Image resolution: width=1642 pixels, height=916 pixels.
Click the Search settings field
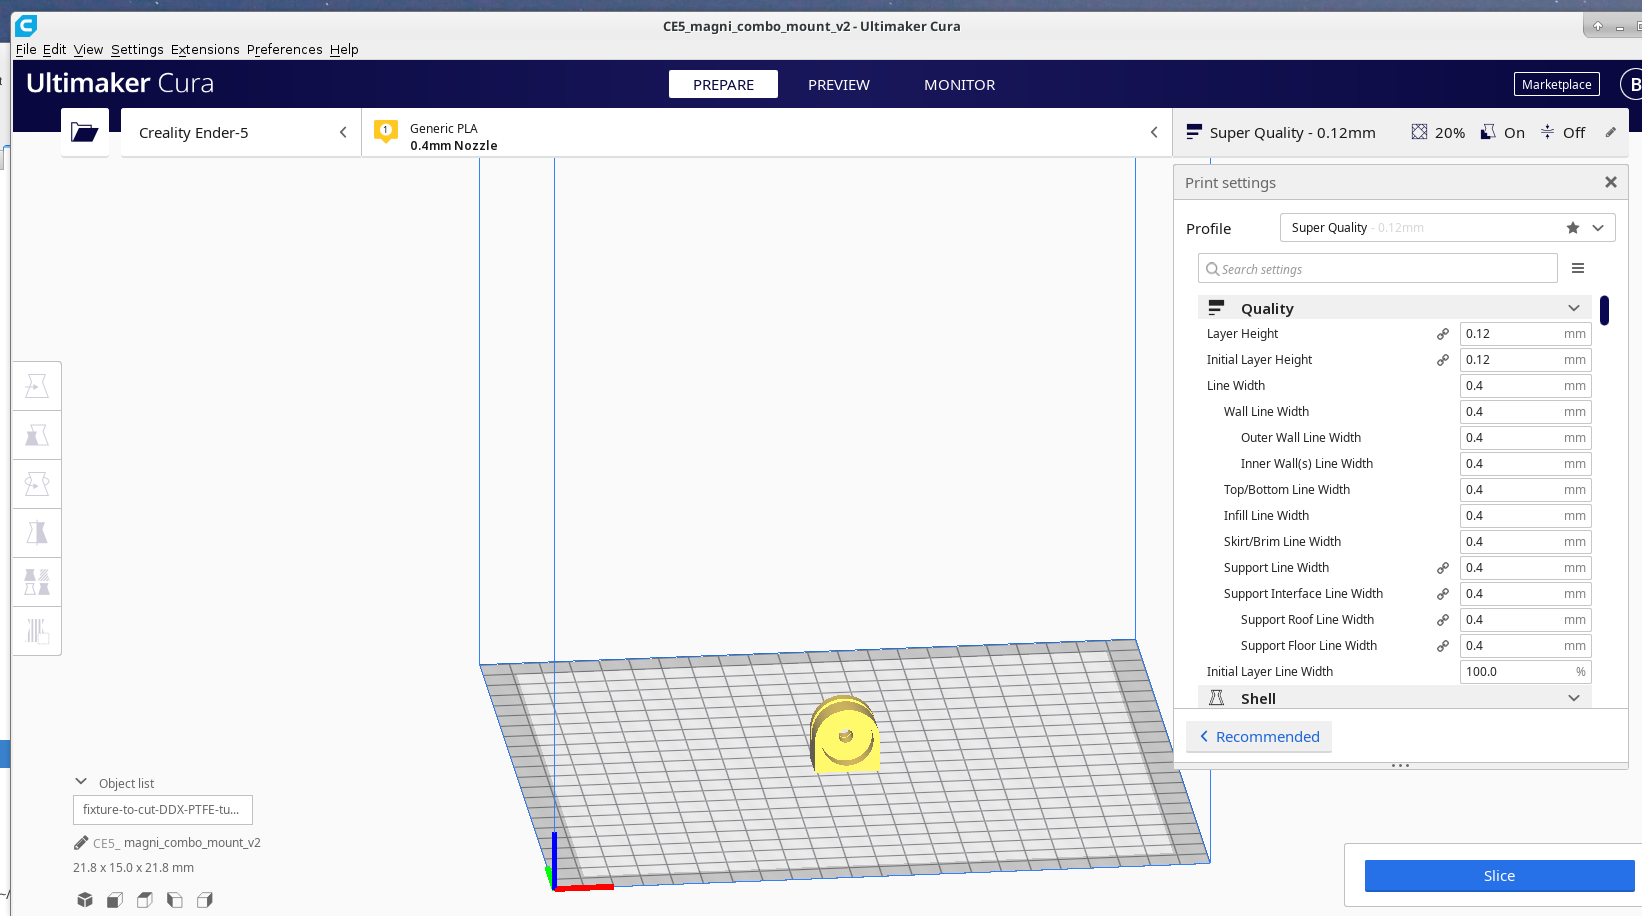coord(1378,268)
